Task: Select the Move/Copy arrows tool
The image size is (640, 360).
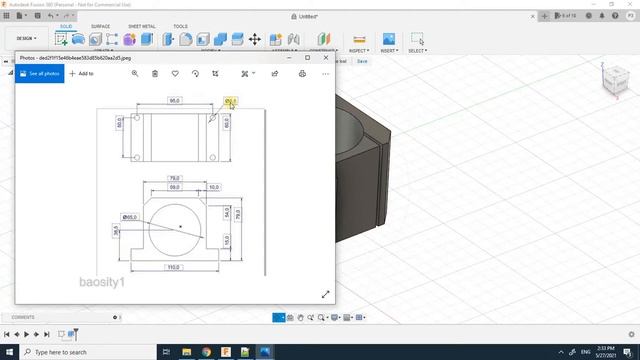Action: 255,39
